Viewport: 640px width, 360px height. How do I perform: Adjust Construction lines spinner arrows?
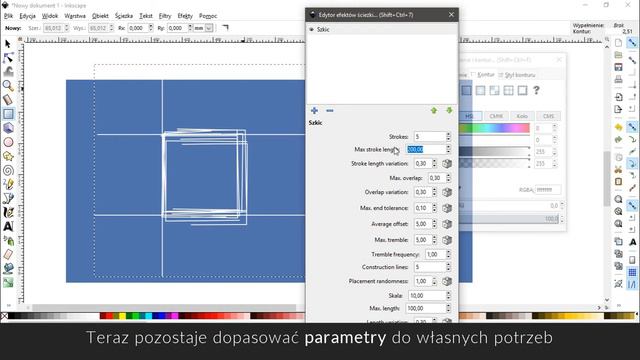[x=448, y=267]
